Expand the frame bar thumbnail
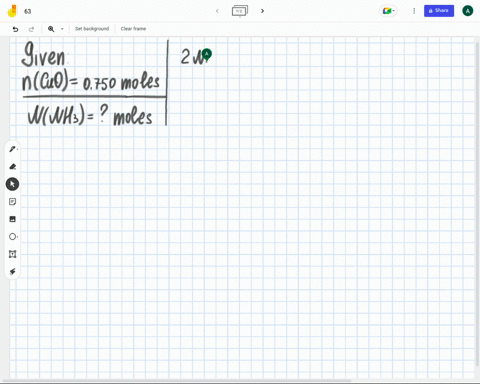This screenshot has width=480, height=384. pos(240,11)
